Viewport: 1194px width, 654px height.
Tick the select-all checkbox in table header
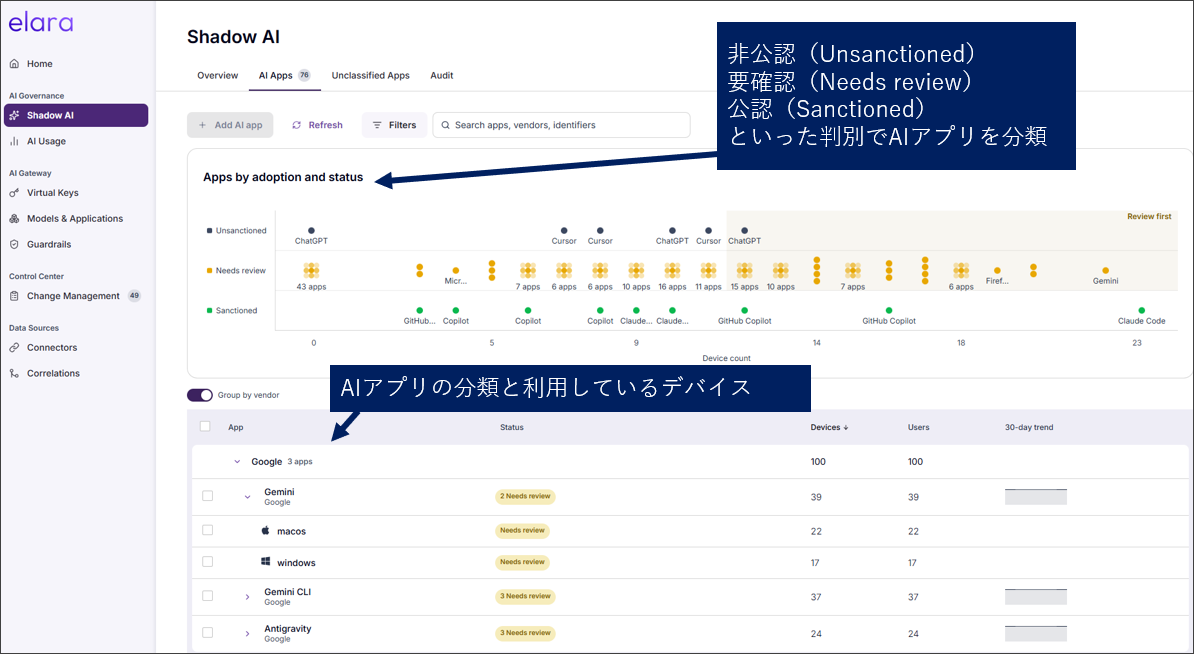click(x=205, y=426)
